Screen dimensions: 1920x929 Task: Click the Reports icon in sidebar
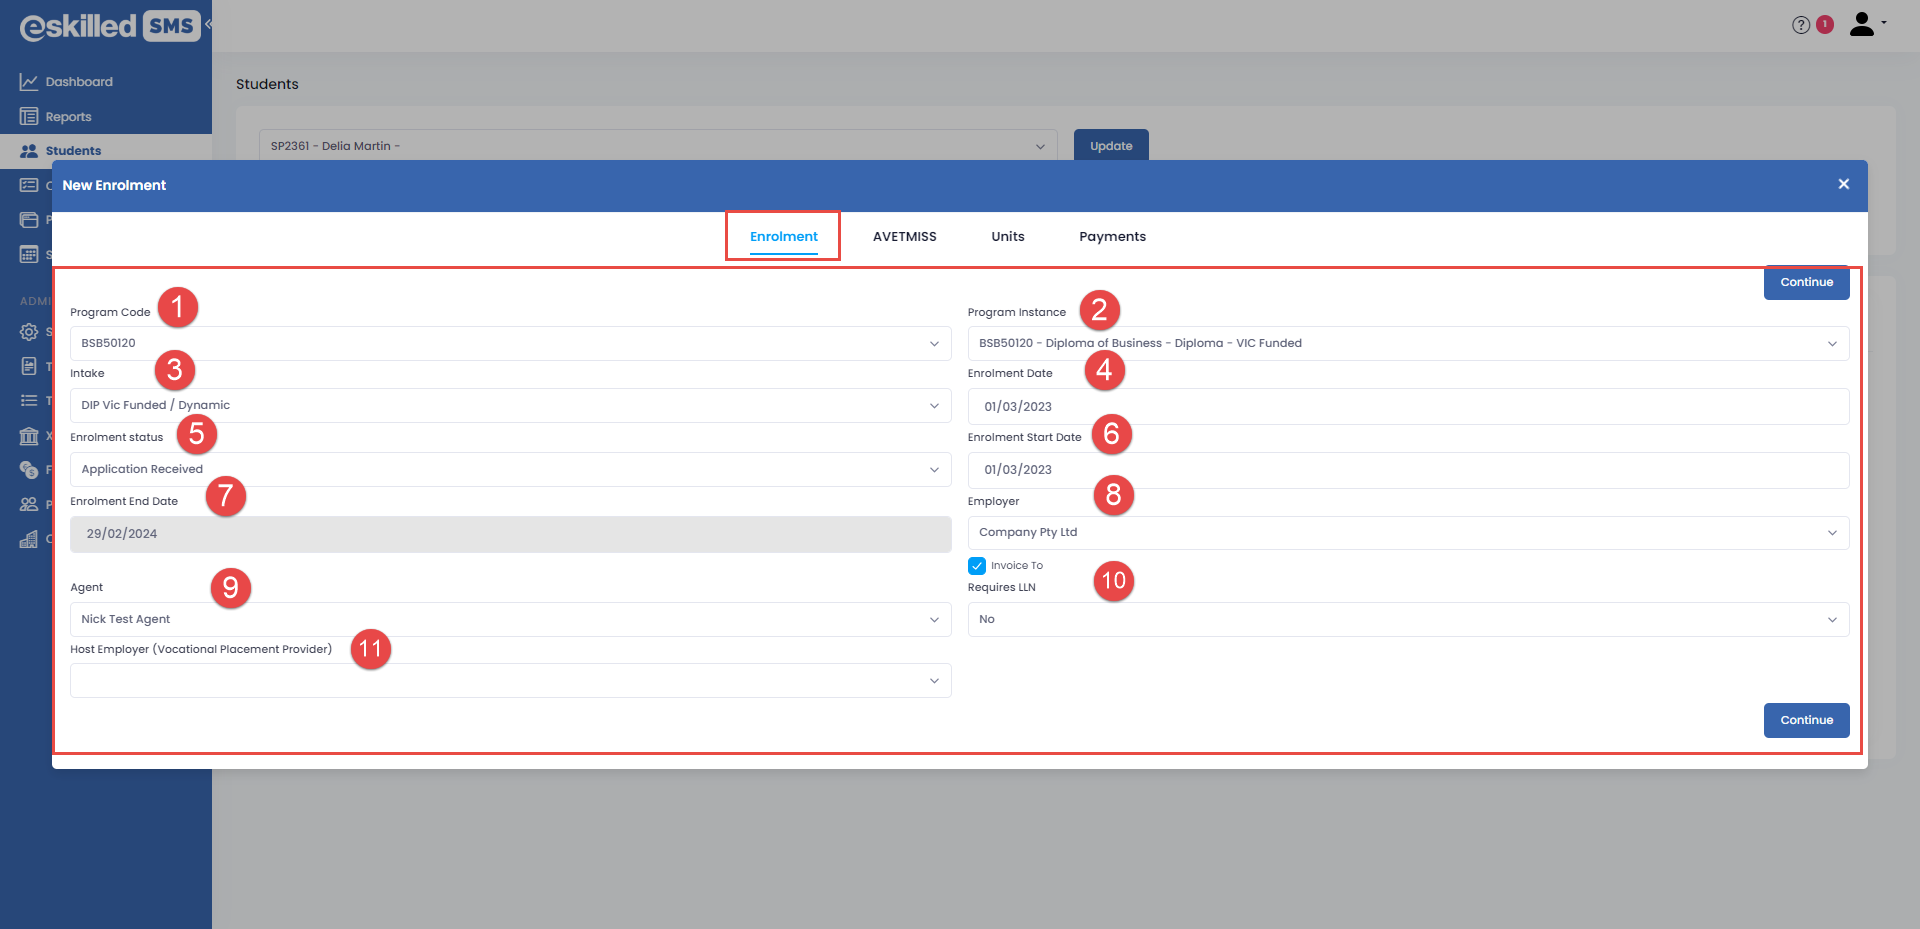click(x=29, y=117)
